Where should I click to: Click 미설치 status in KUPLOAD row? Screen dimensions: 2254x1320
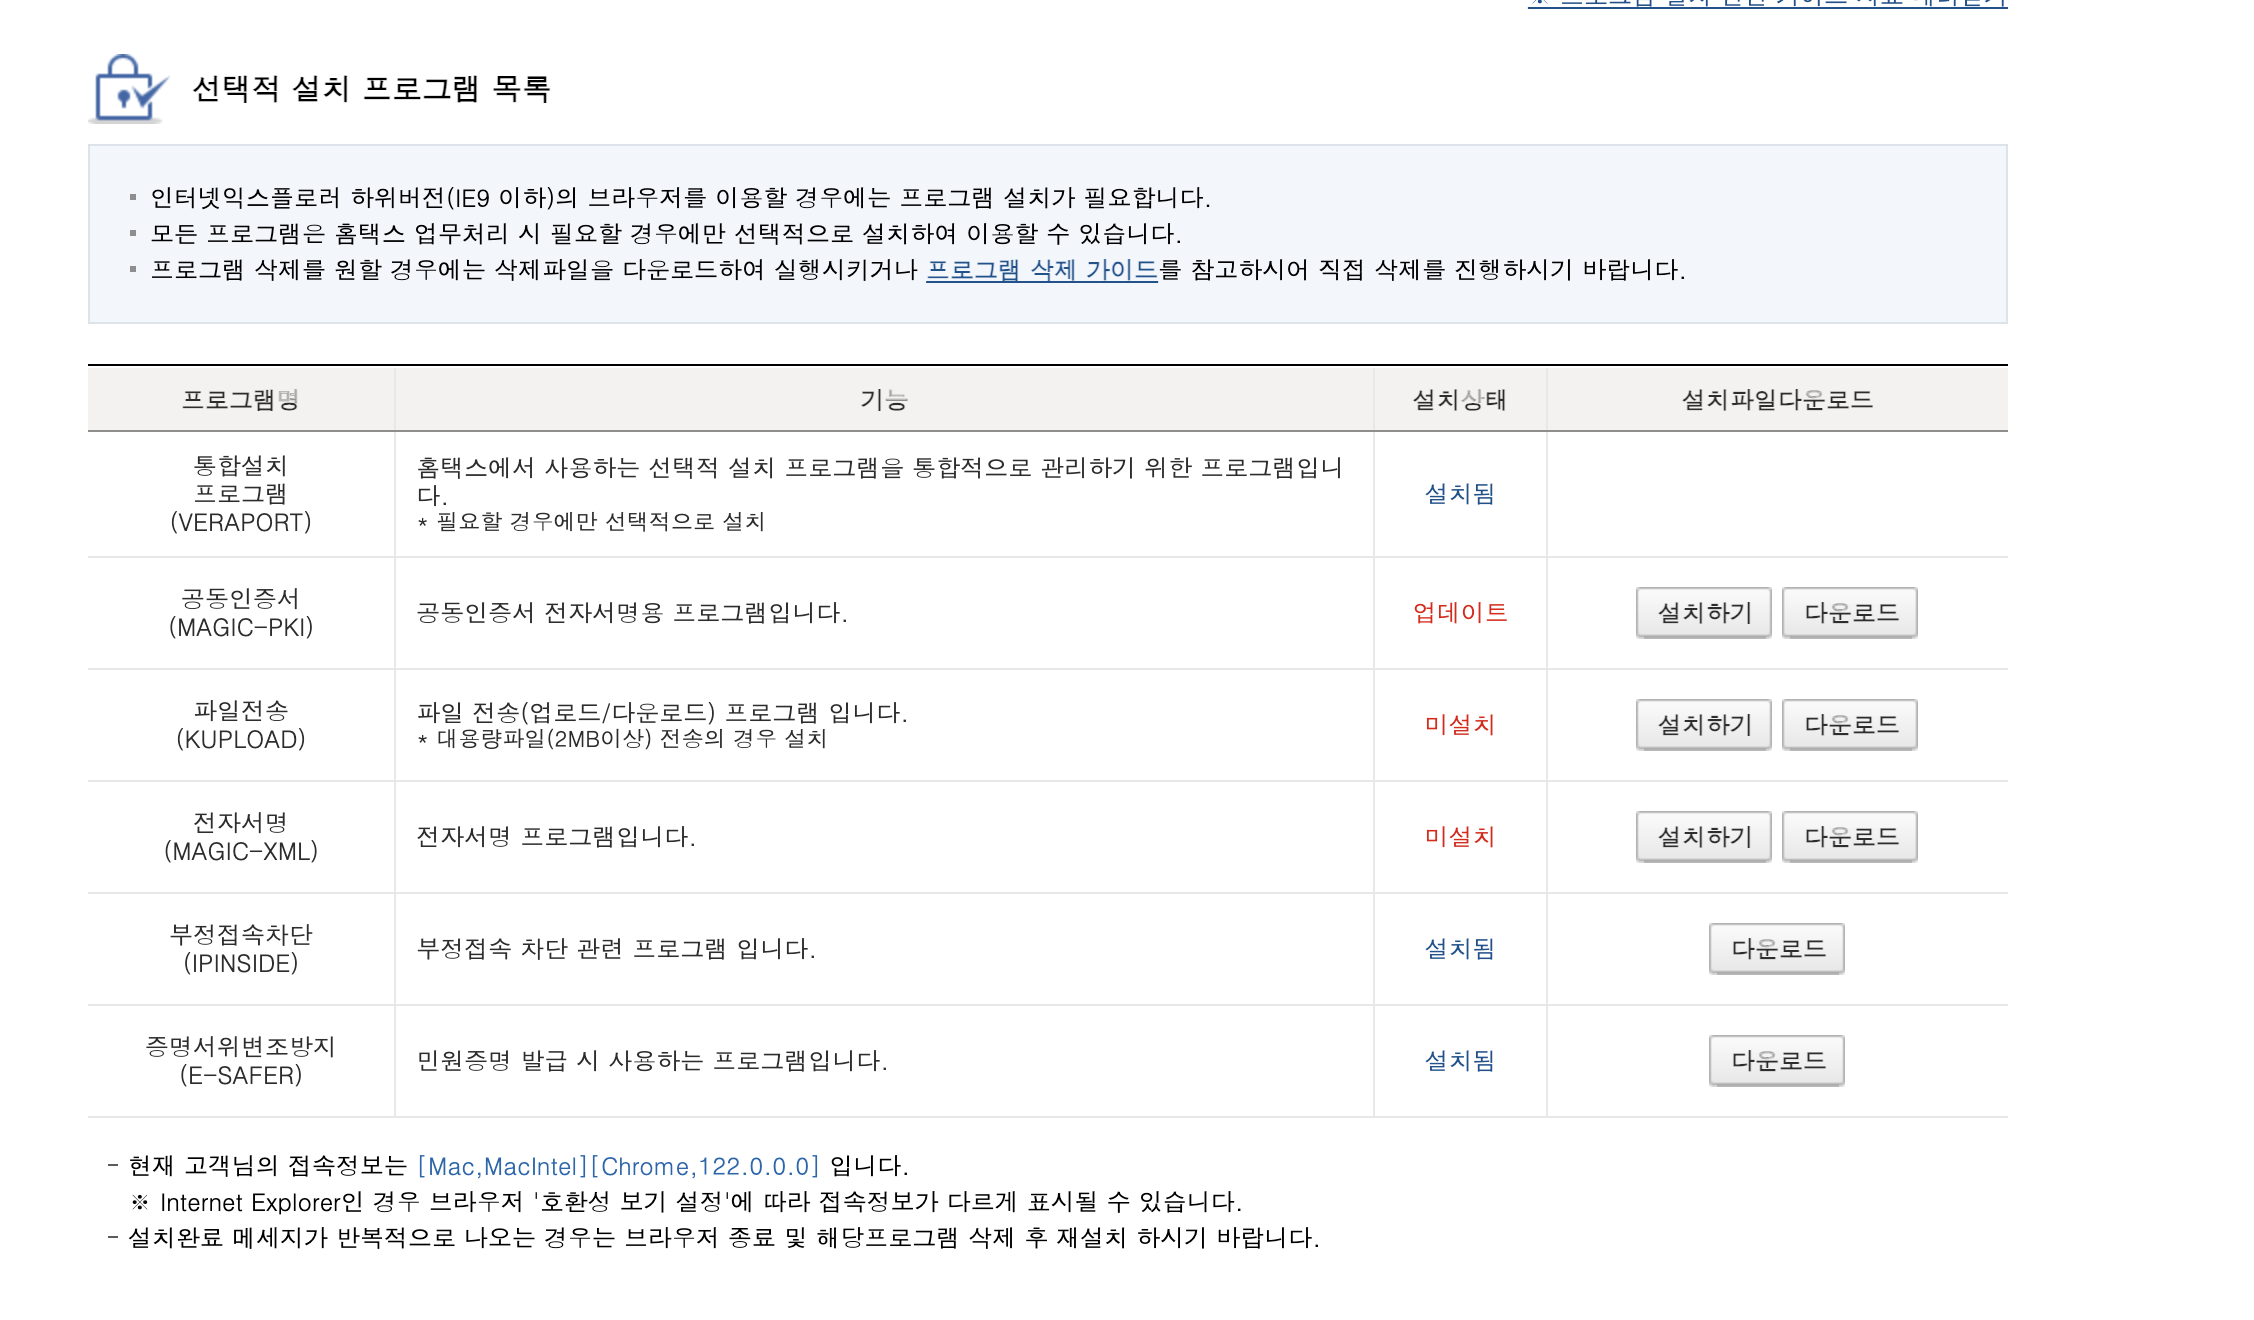(x=1459, y=725)
